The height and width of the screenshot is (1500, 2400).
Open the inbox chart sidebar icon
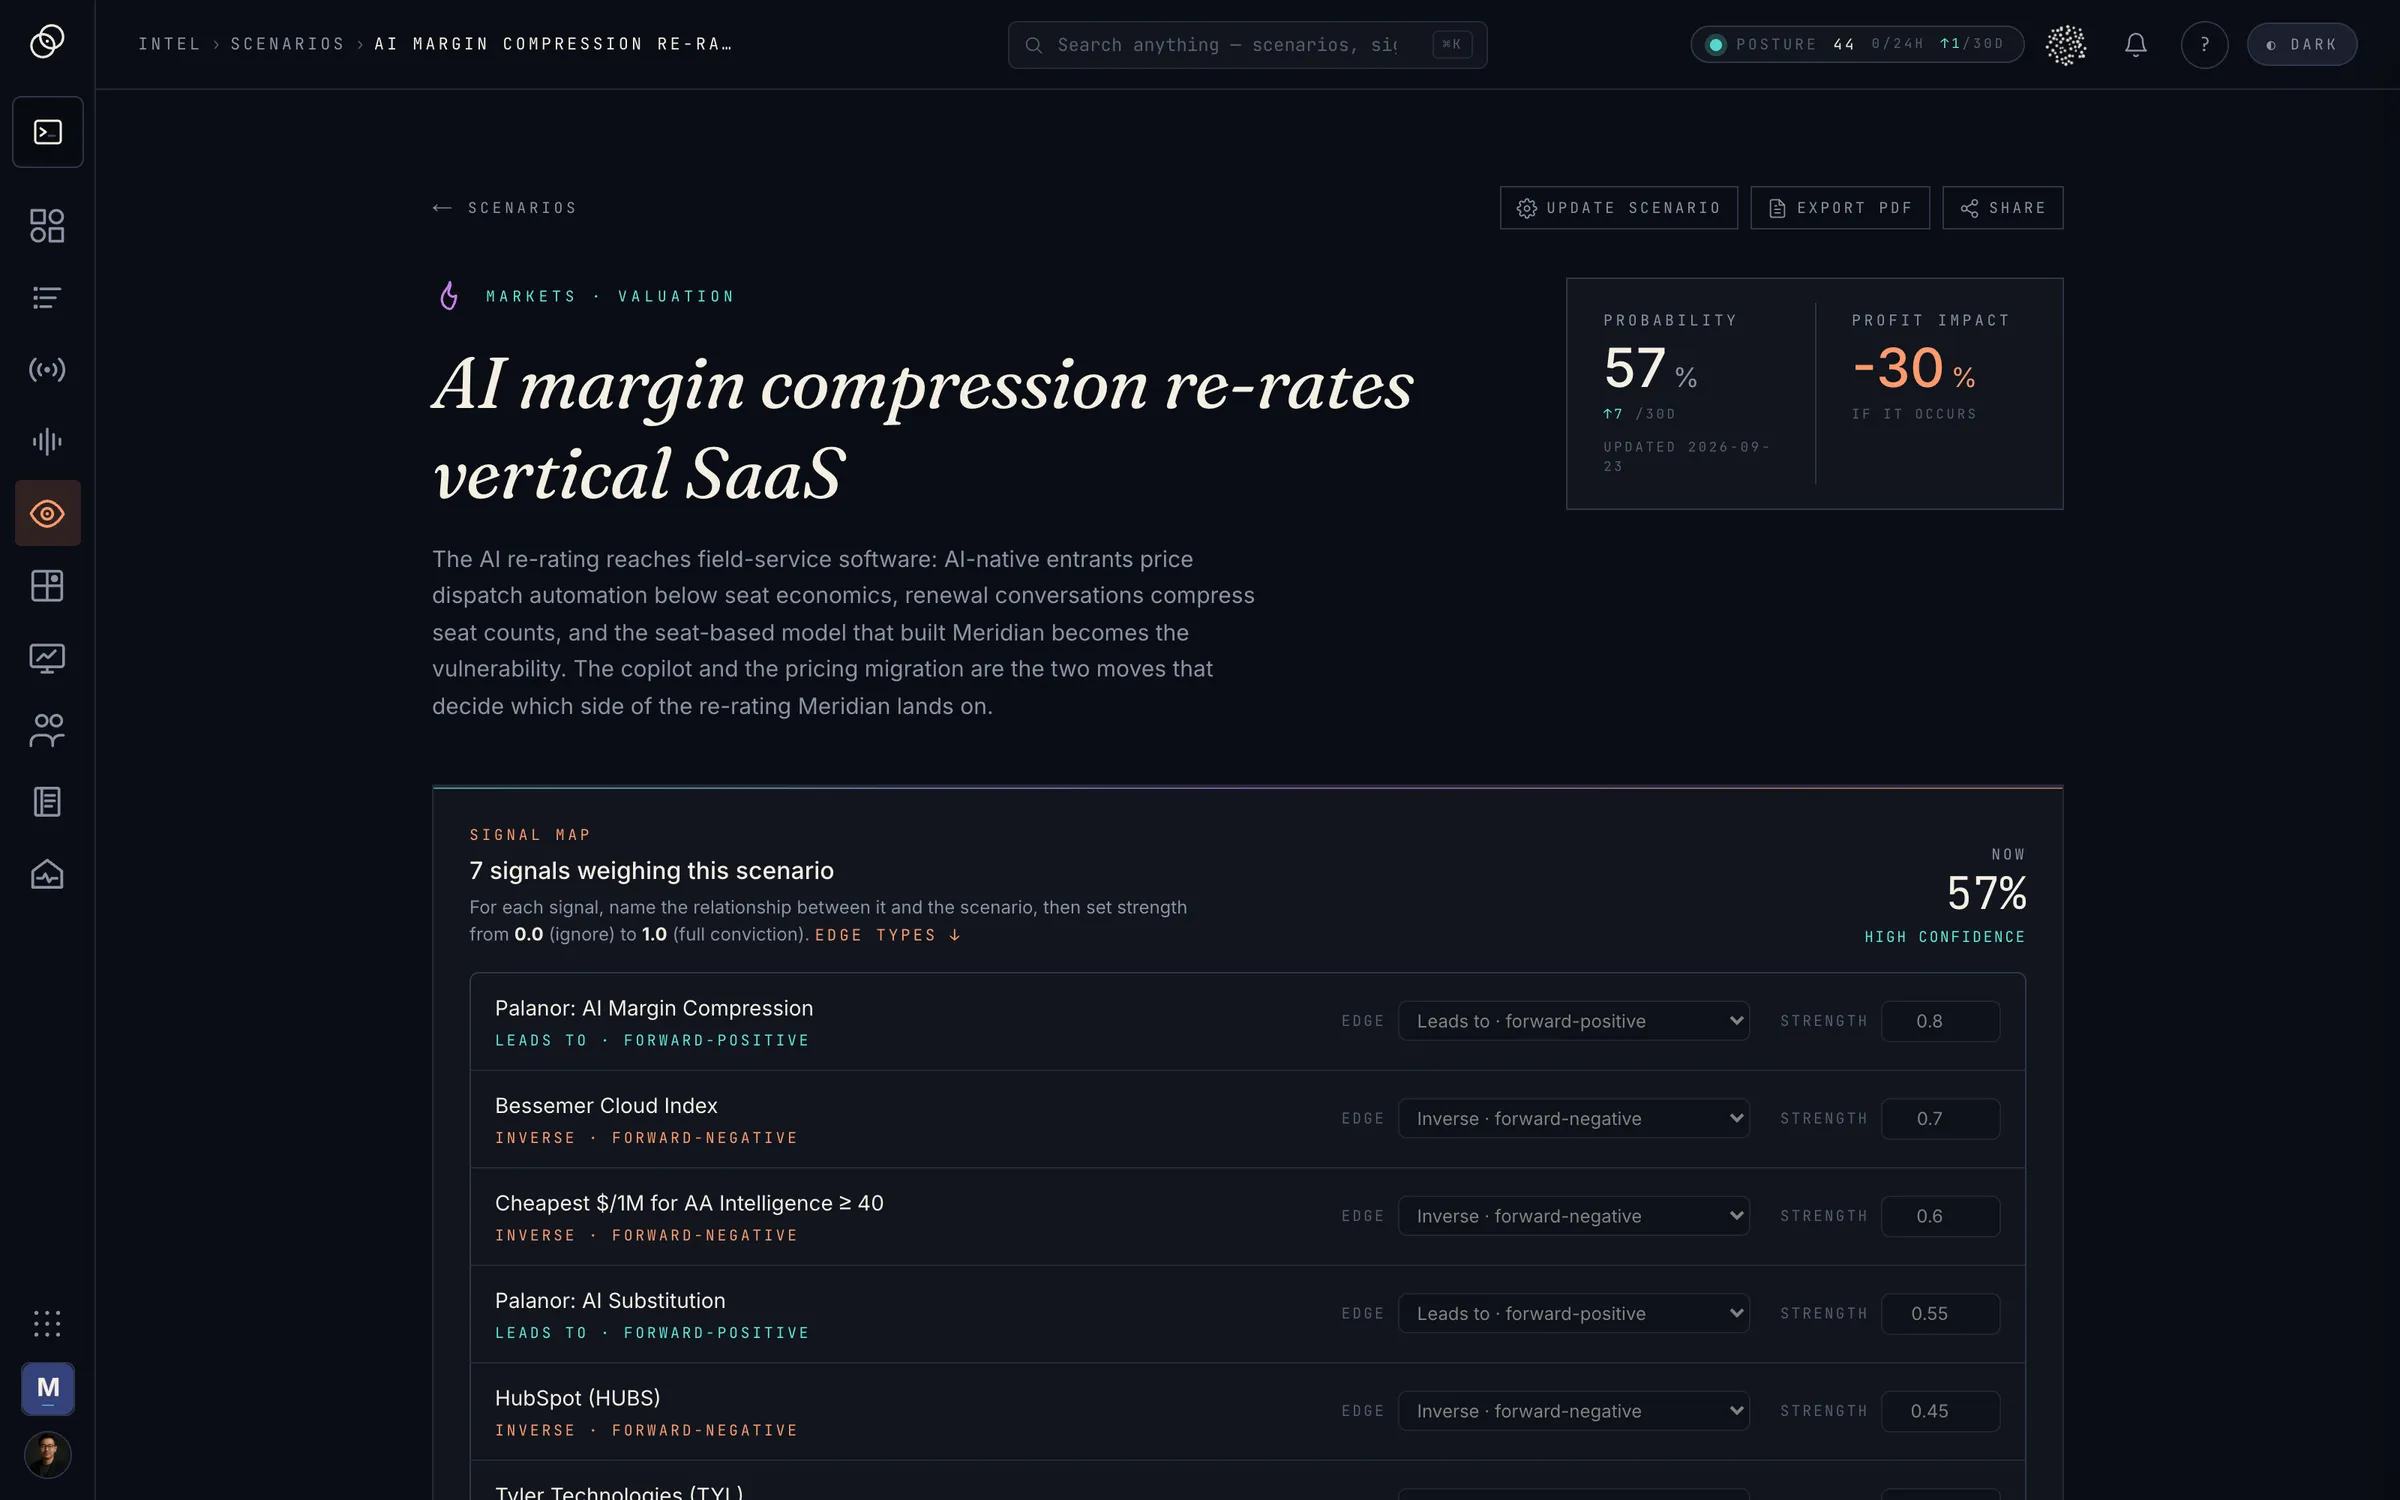tap(47, 874)
